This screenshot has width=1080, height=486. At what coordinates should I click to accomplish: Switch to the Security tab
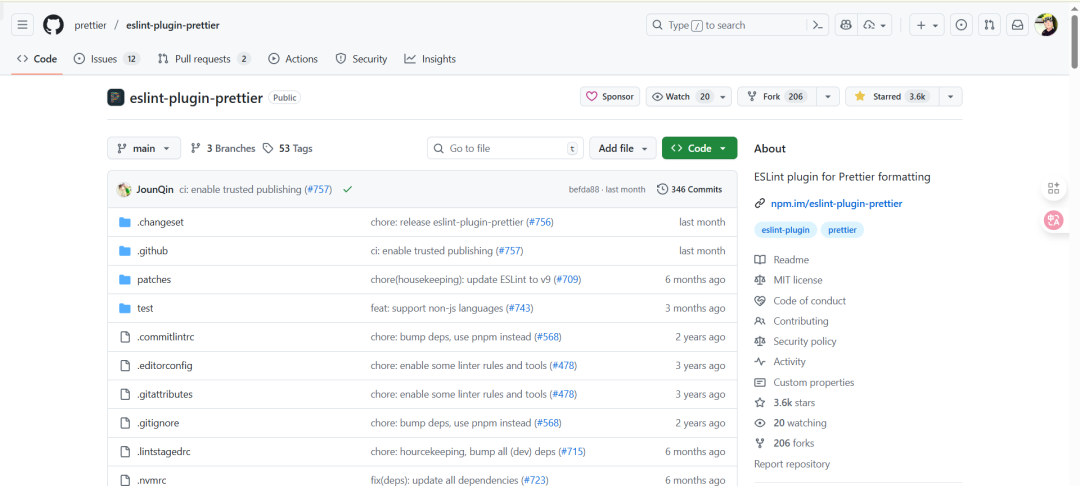tap(361, 59)
